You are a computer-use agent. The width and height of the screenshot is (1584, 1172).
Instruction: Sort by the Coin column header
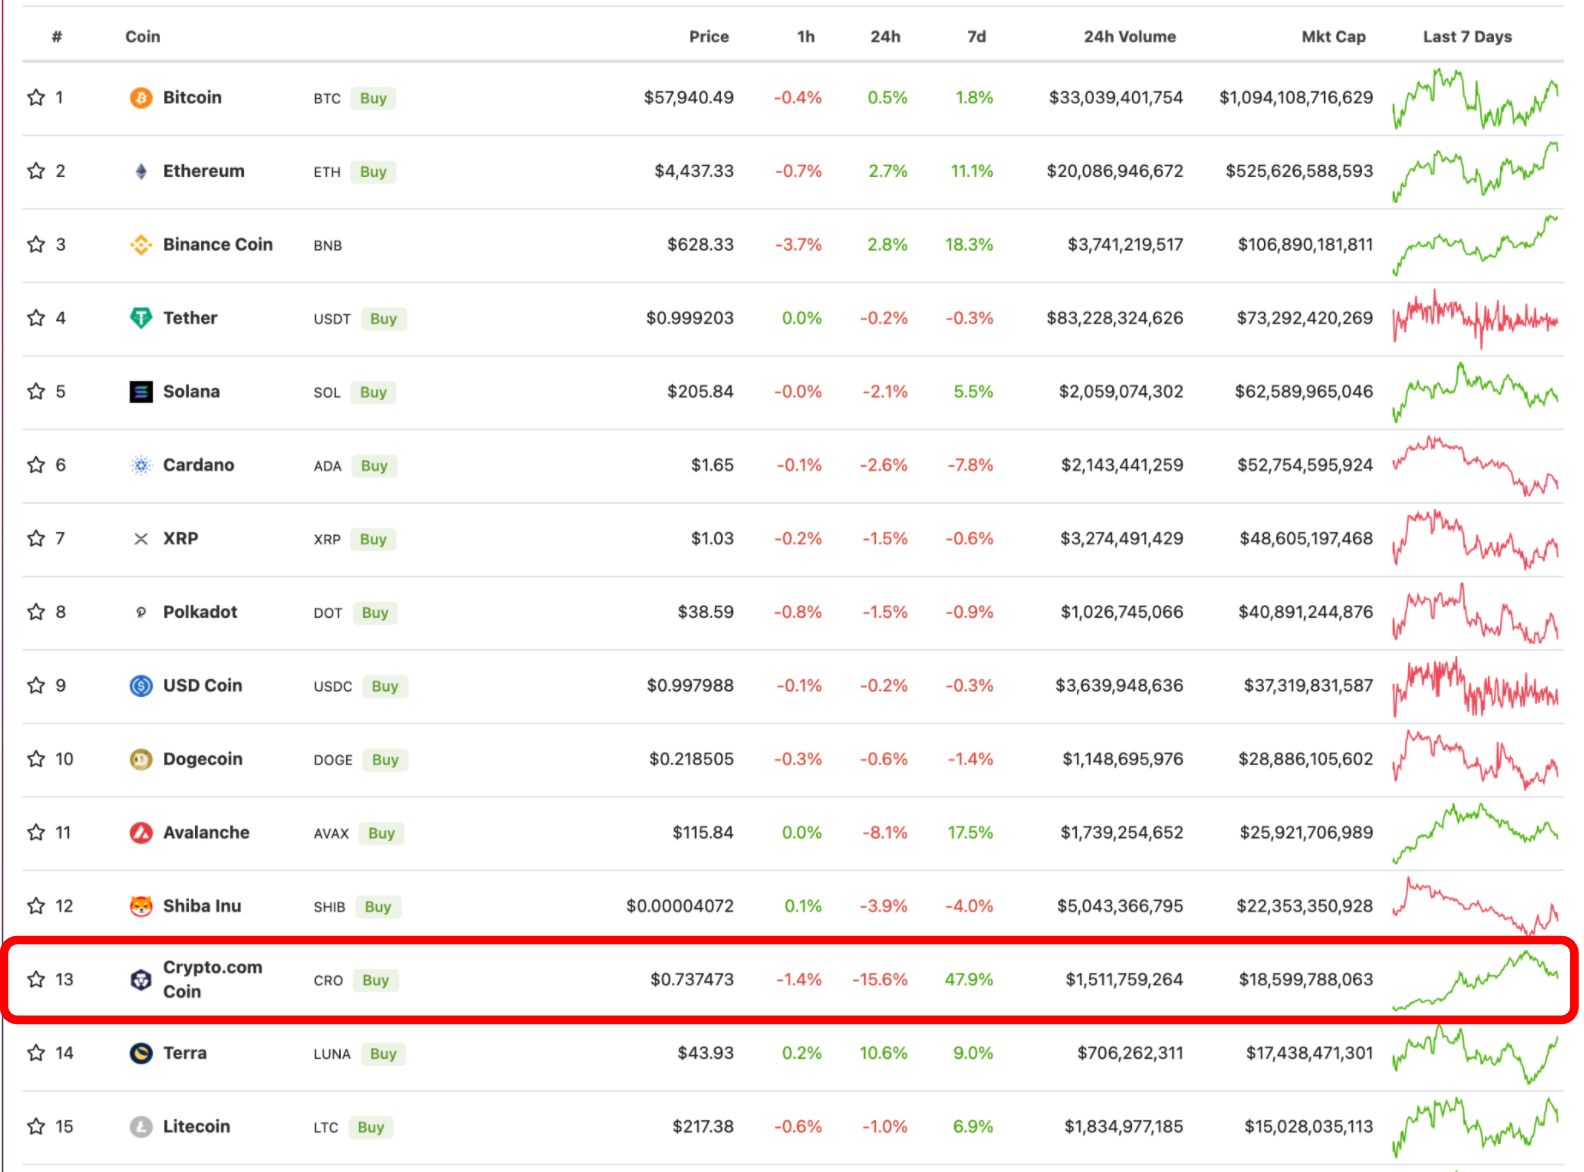pos(143,37)
